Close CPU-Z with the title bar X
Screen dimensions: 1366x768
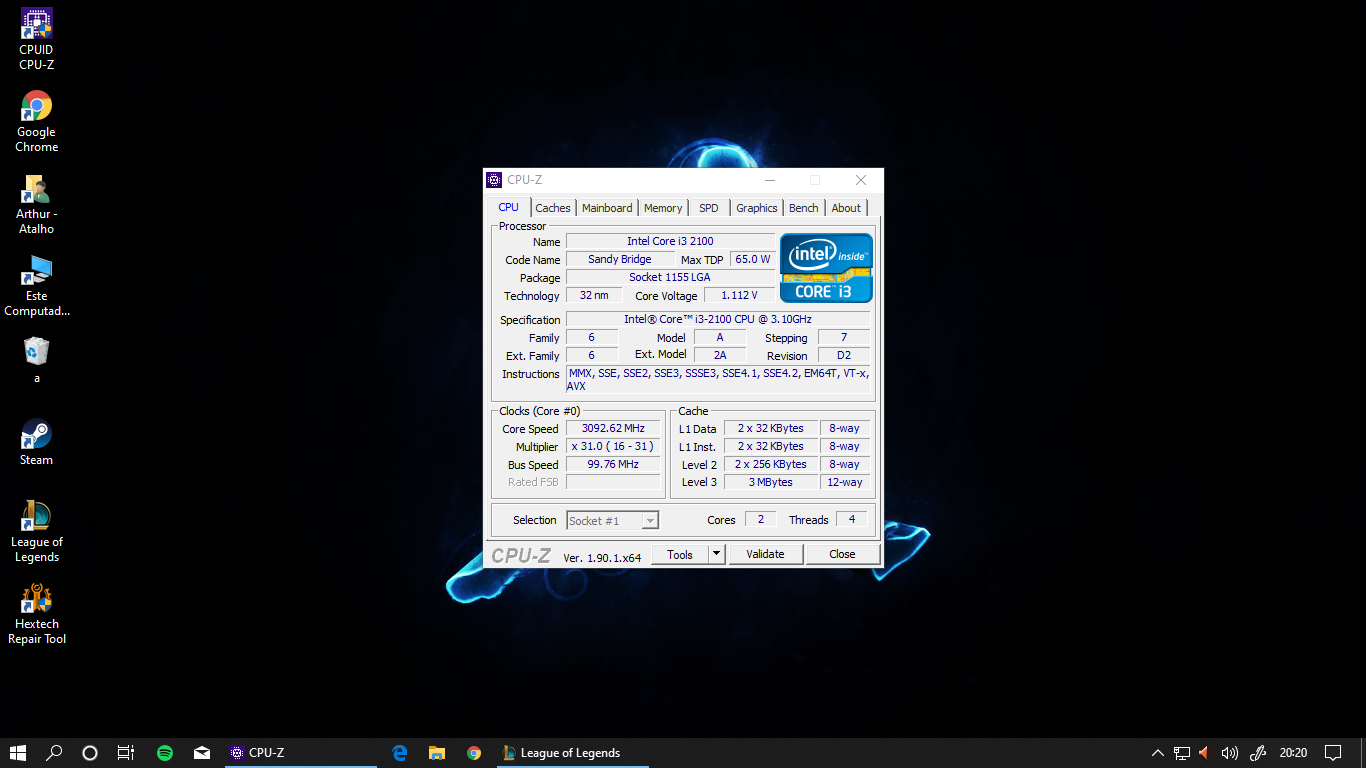point(861,180)
